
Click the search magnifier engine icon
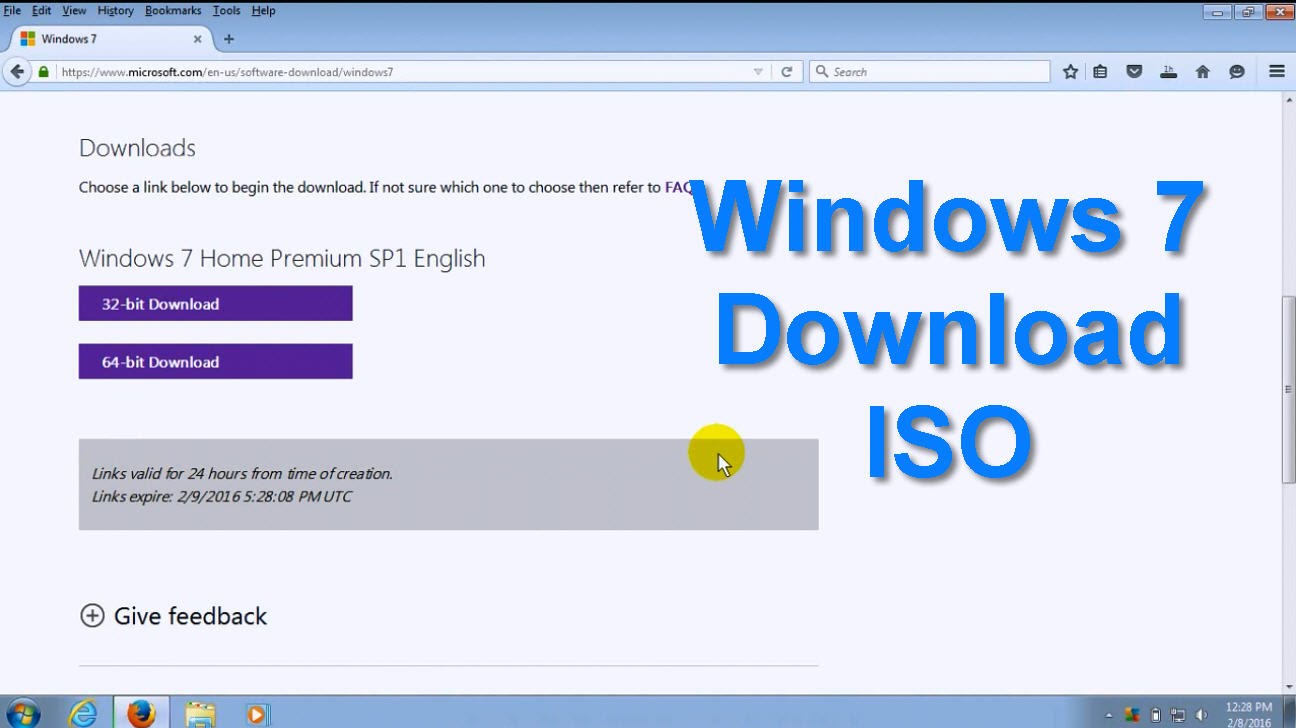click(x=822, y=72)
